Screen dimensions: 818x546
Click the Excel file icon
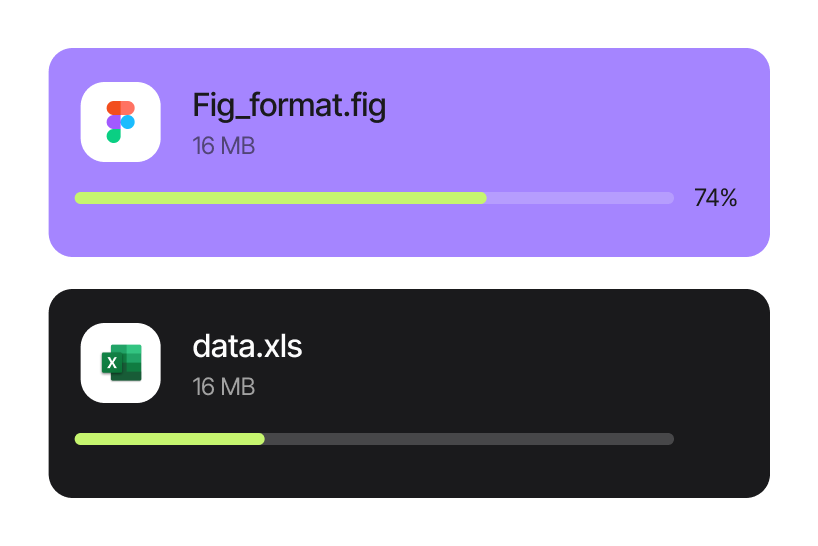point(121,363)
